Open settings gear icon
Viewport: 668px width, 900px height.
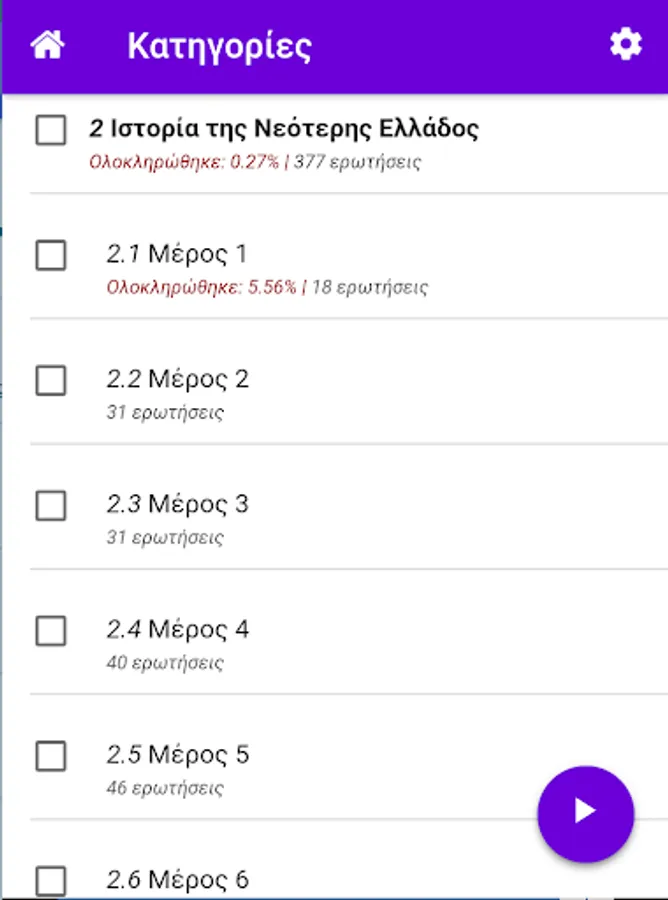pos(626,45)
